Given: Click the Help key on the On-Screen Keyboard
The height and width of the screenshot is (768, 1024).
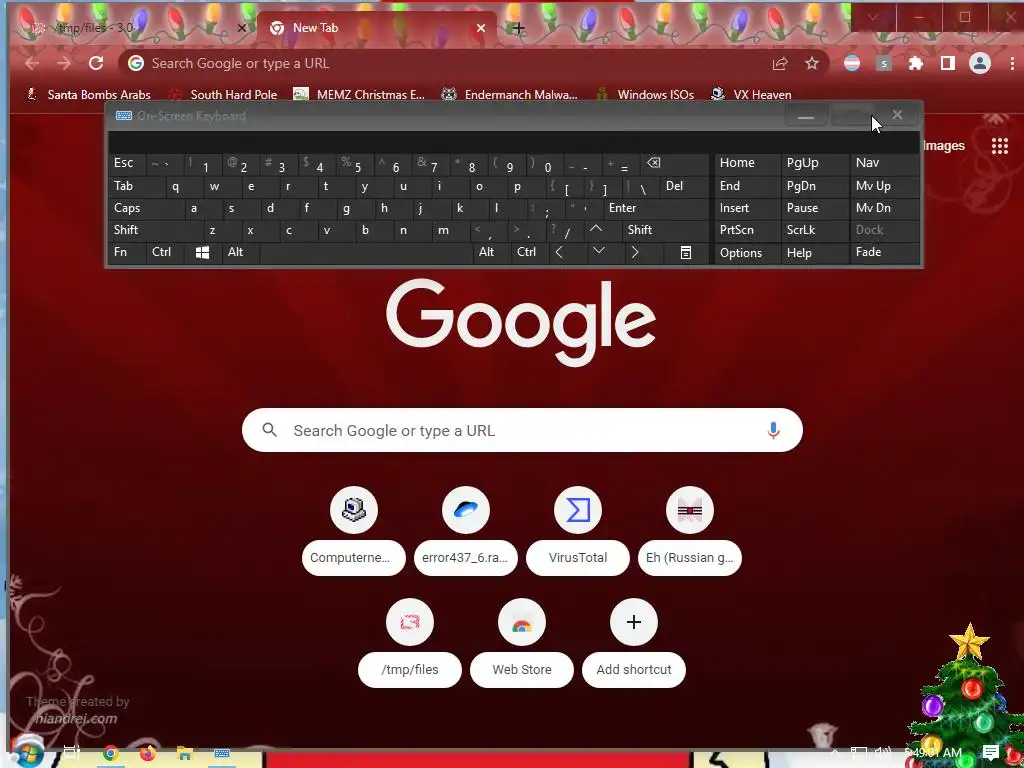Looking at the screenshot, I should [814, 253].
